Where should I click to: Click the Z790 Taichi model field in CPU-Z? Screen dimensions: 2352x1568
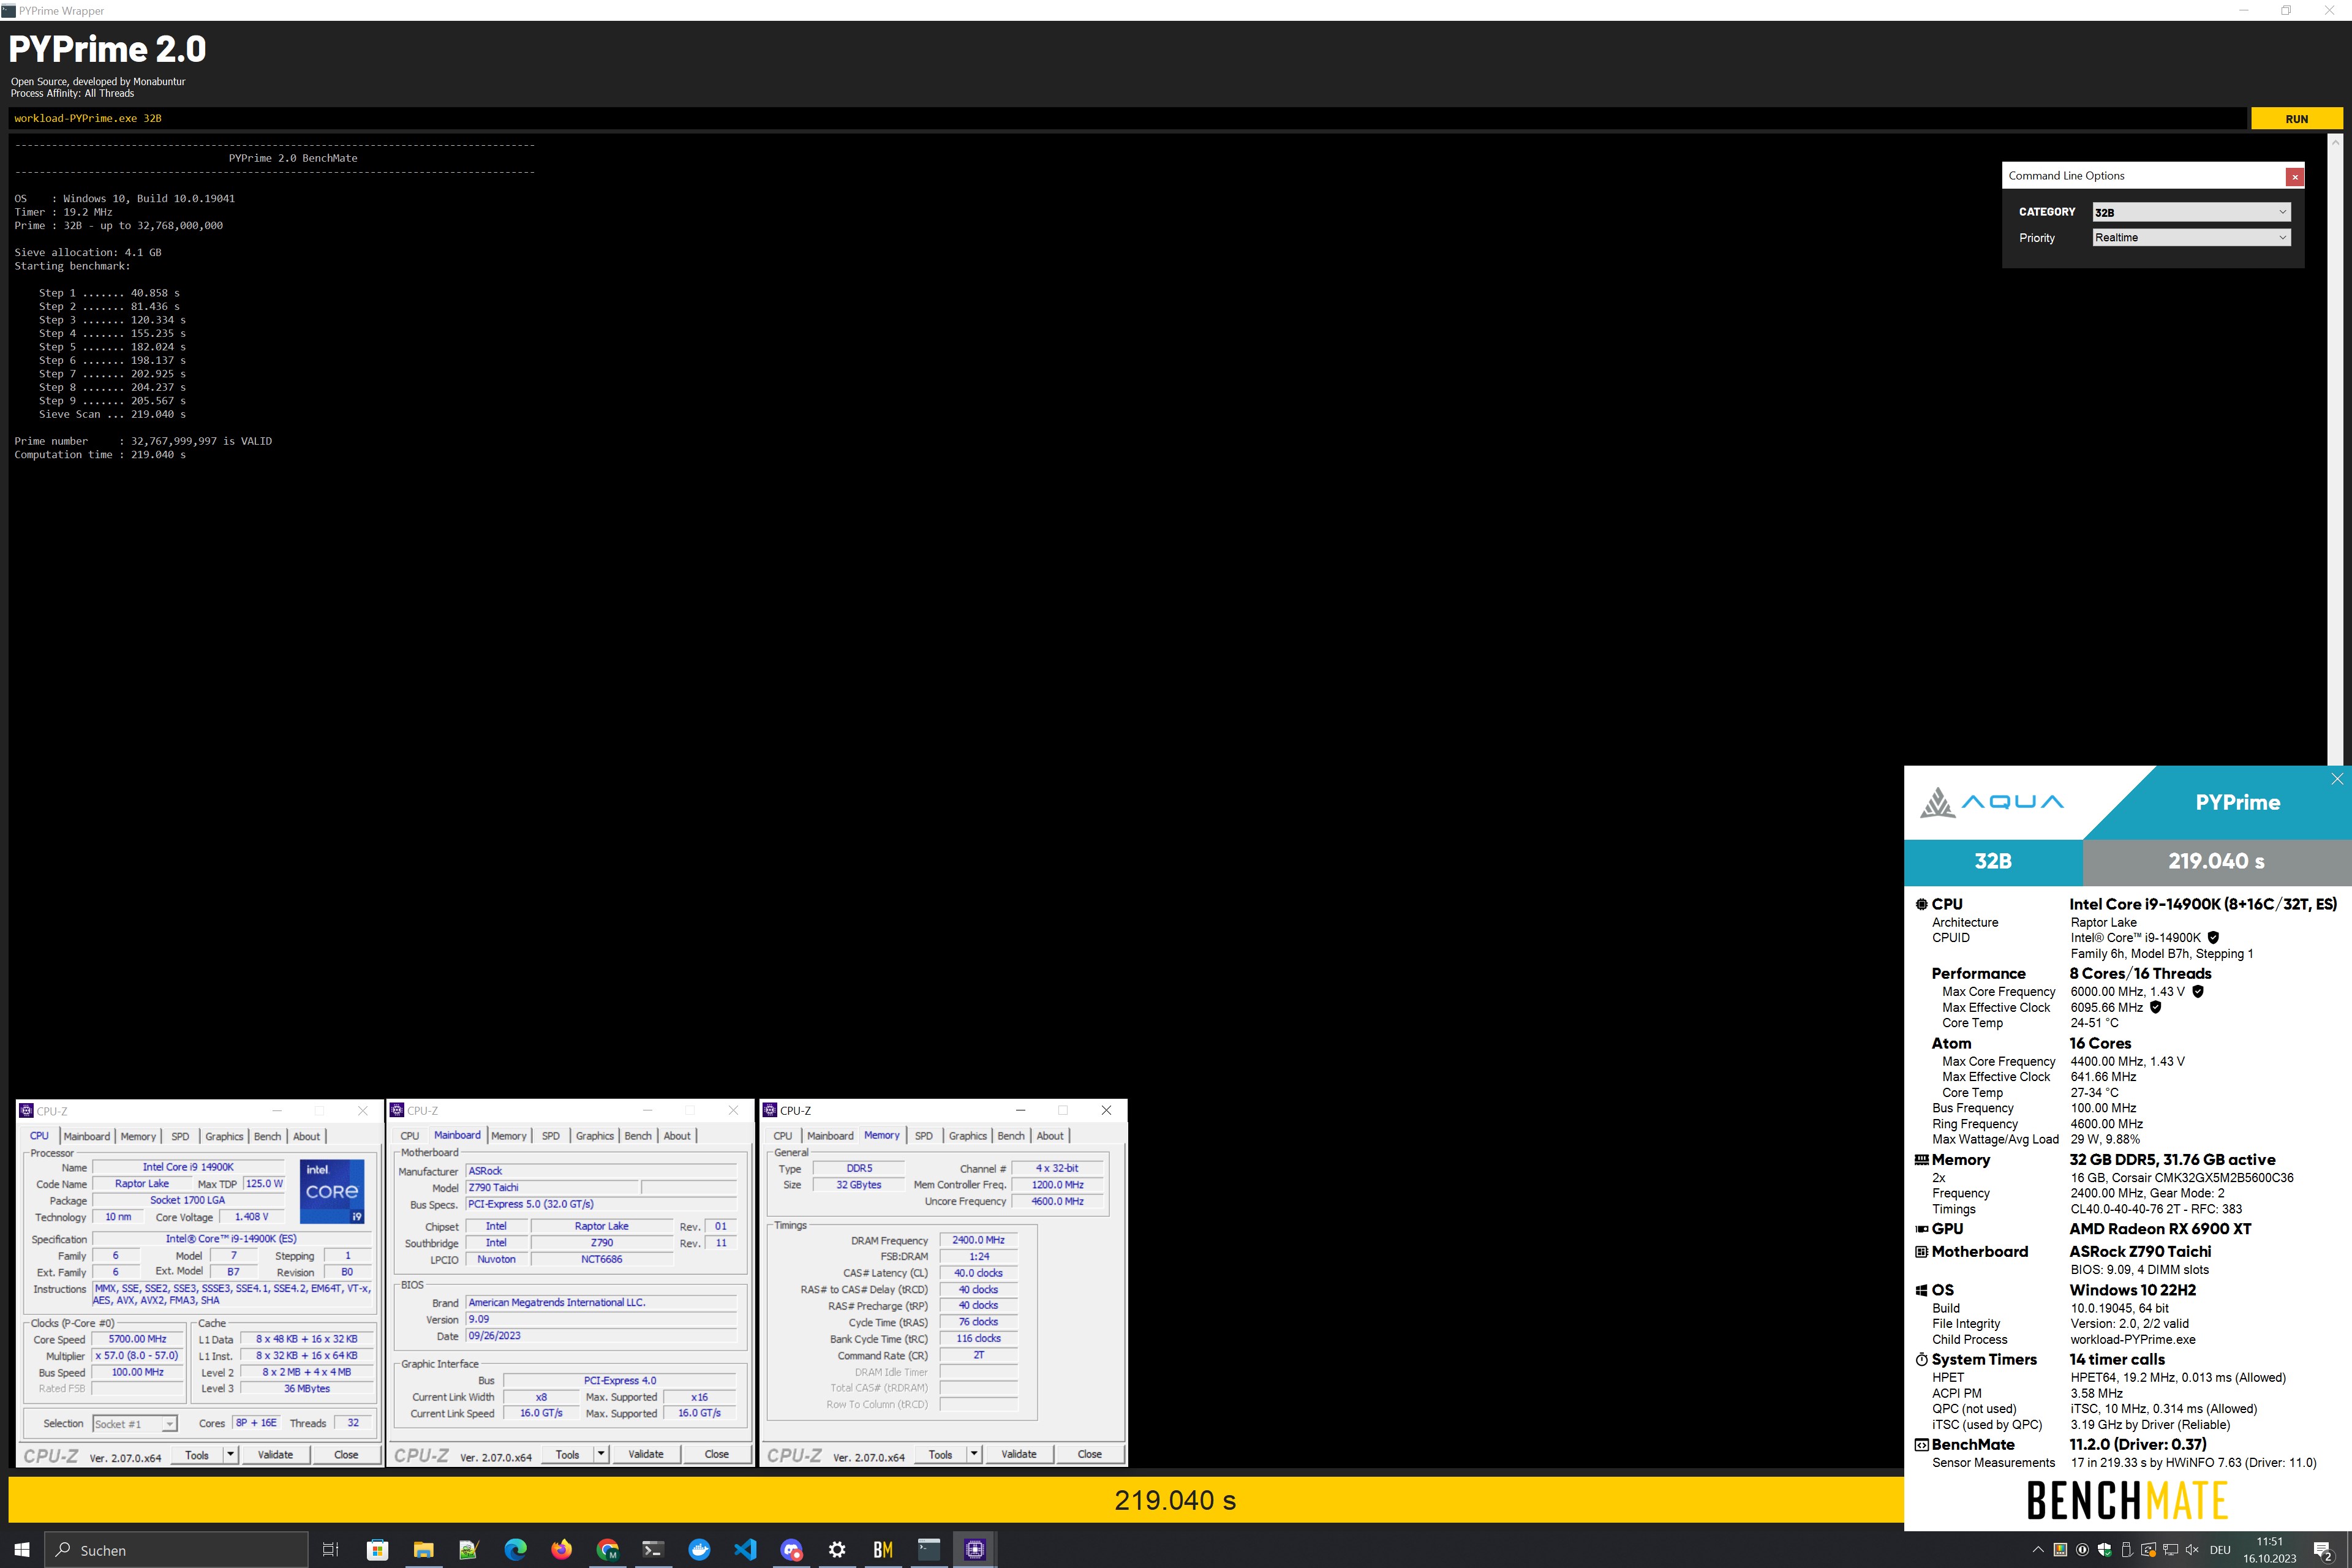[551, 1188]
